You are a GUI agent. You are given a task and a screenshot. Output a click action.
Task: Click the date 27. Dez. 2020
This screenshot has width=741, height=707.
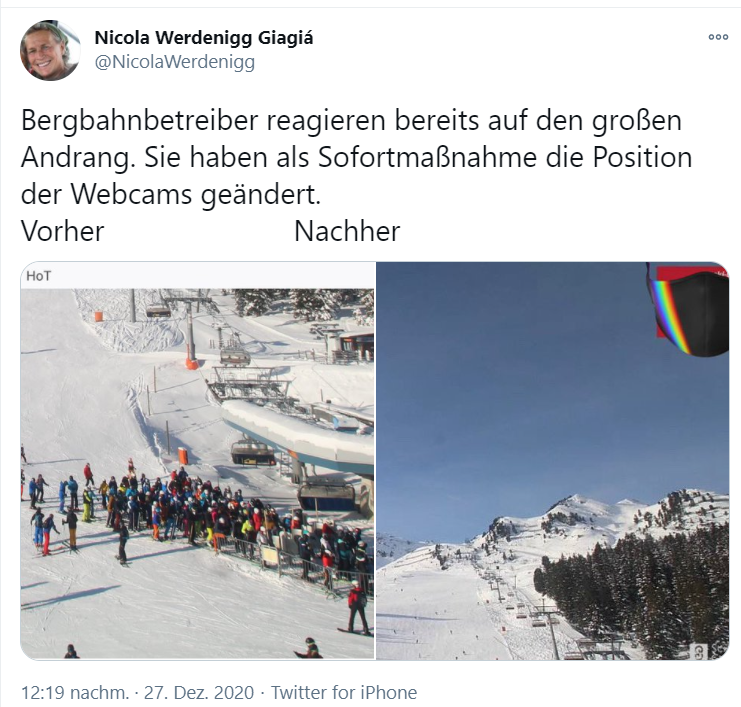tap(199, 692)
